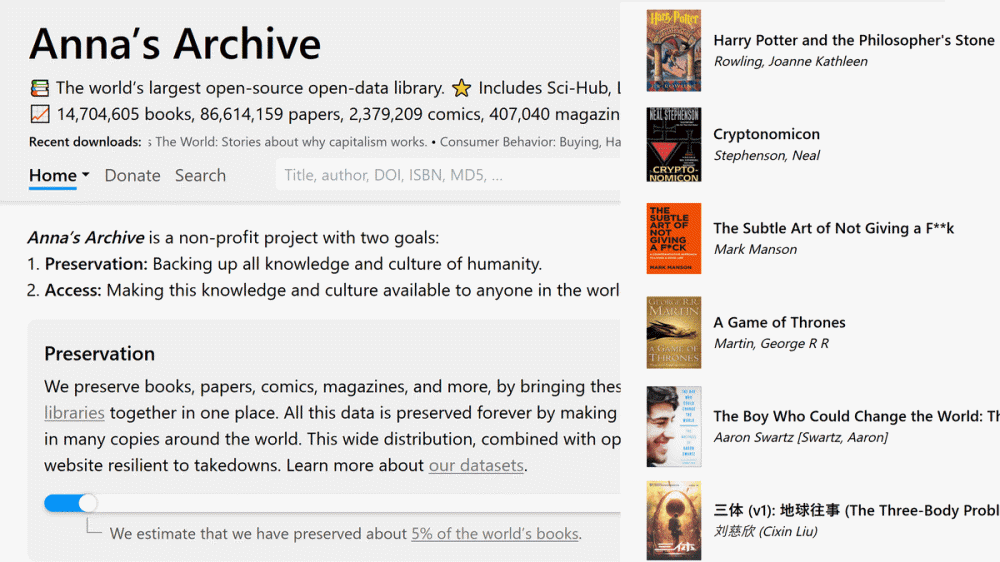Select 'A Game of Thrones' title
Viewport: 1000px width, 562px height.
pos(779,322)
